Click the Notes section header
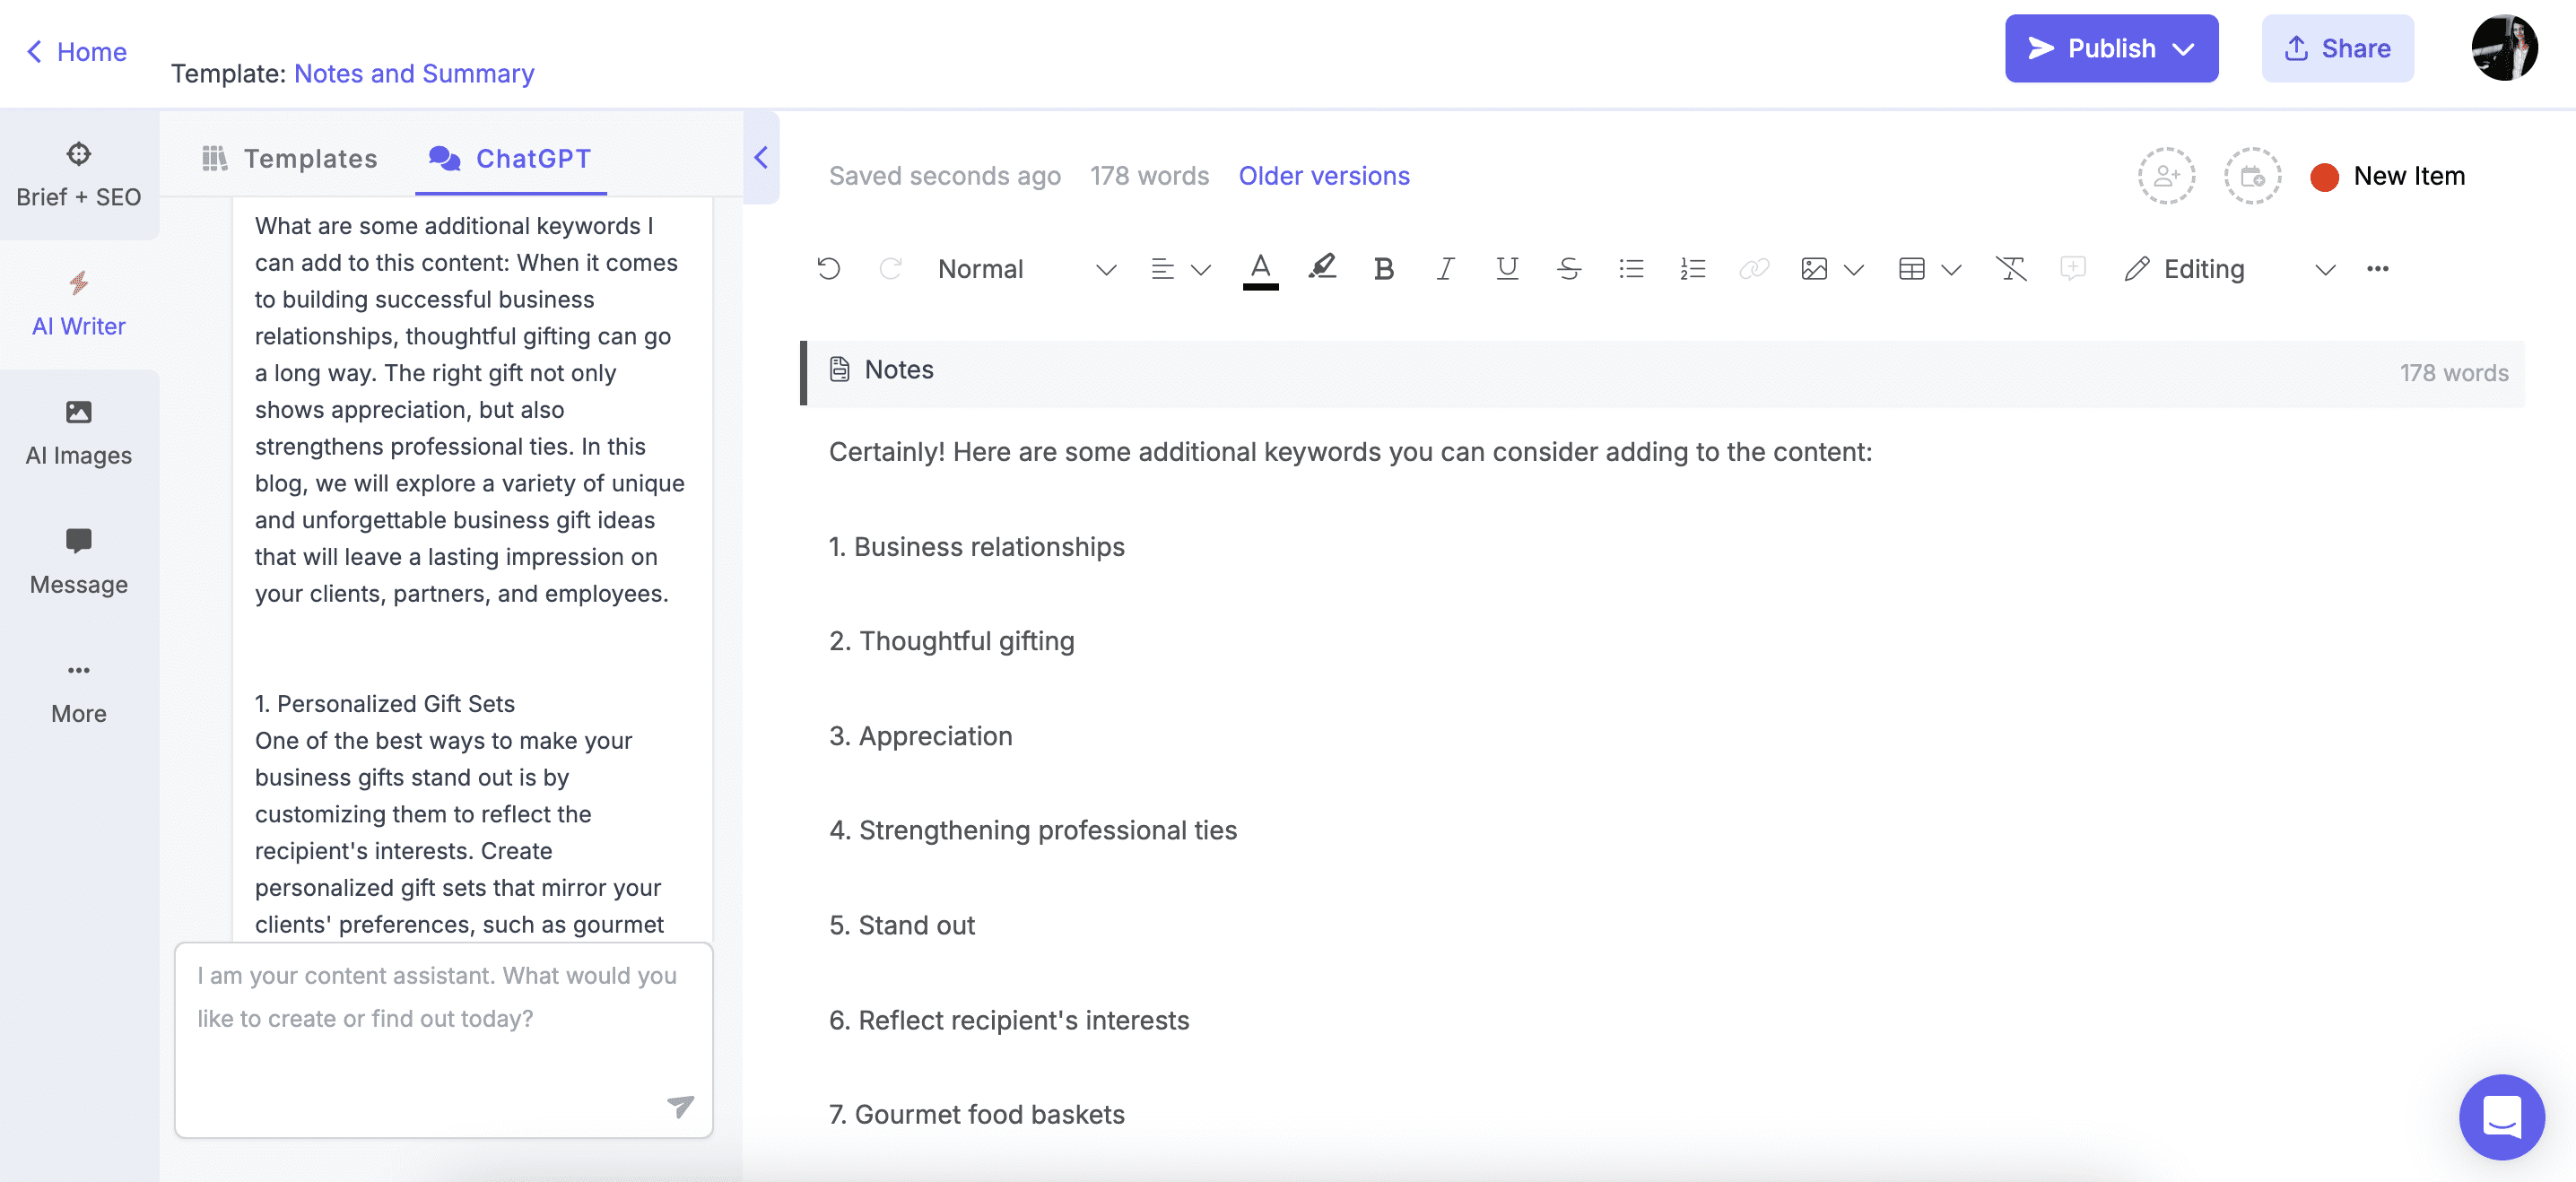The image size is (2576, 1182). [x=1664, y=372]
